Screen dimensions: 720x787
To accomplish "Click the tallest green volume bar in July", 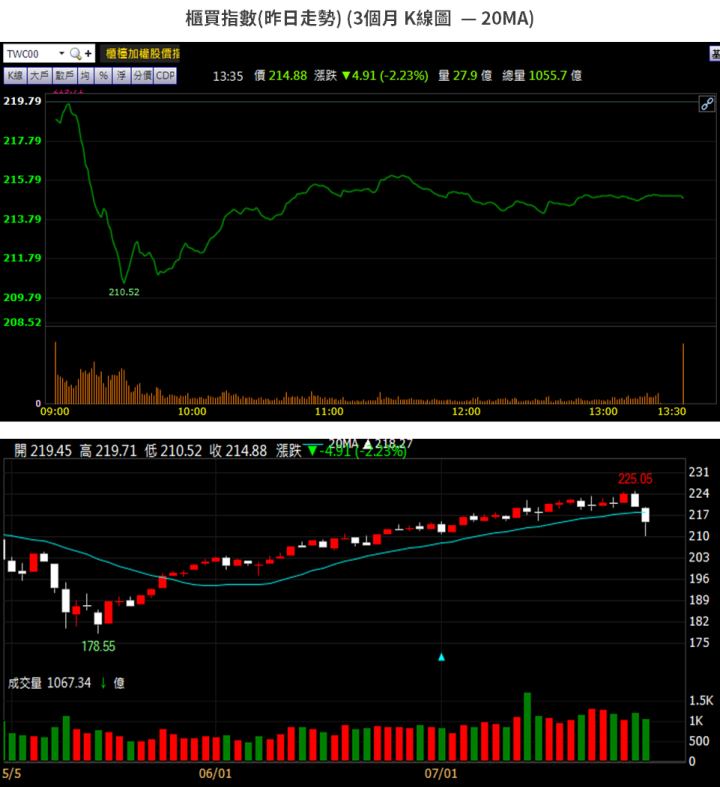I will [x=527, y=727].
